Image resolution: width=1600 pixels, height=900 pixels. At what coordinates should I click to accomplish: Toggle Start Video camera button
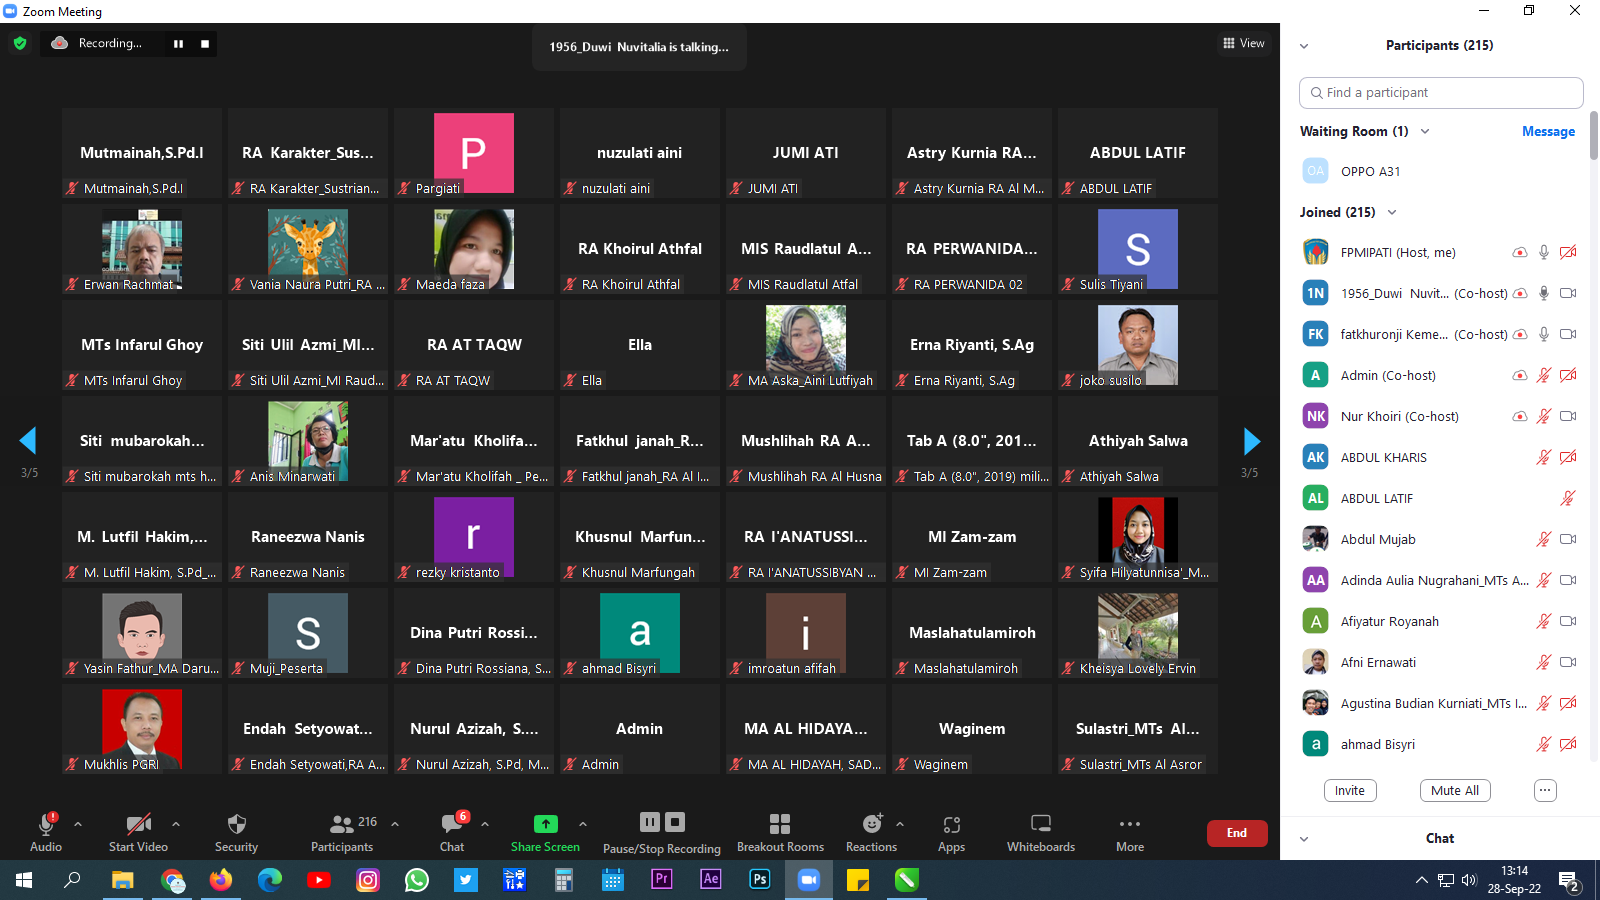pyautogui.click(x=138, y=825)
